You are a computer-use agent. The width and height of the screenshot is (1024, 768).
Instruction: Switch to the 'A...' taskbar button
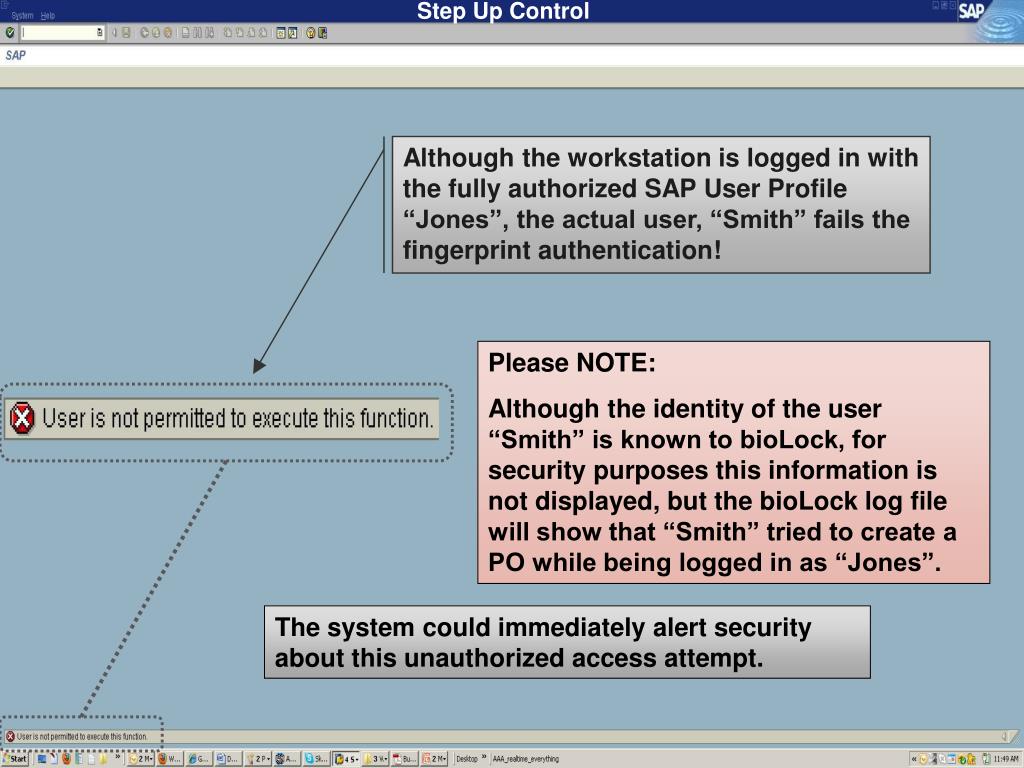point(287,759)
